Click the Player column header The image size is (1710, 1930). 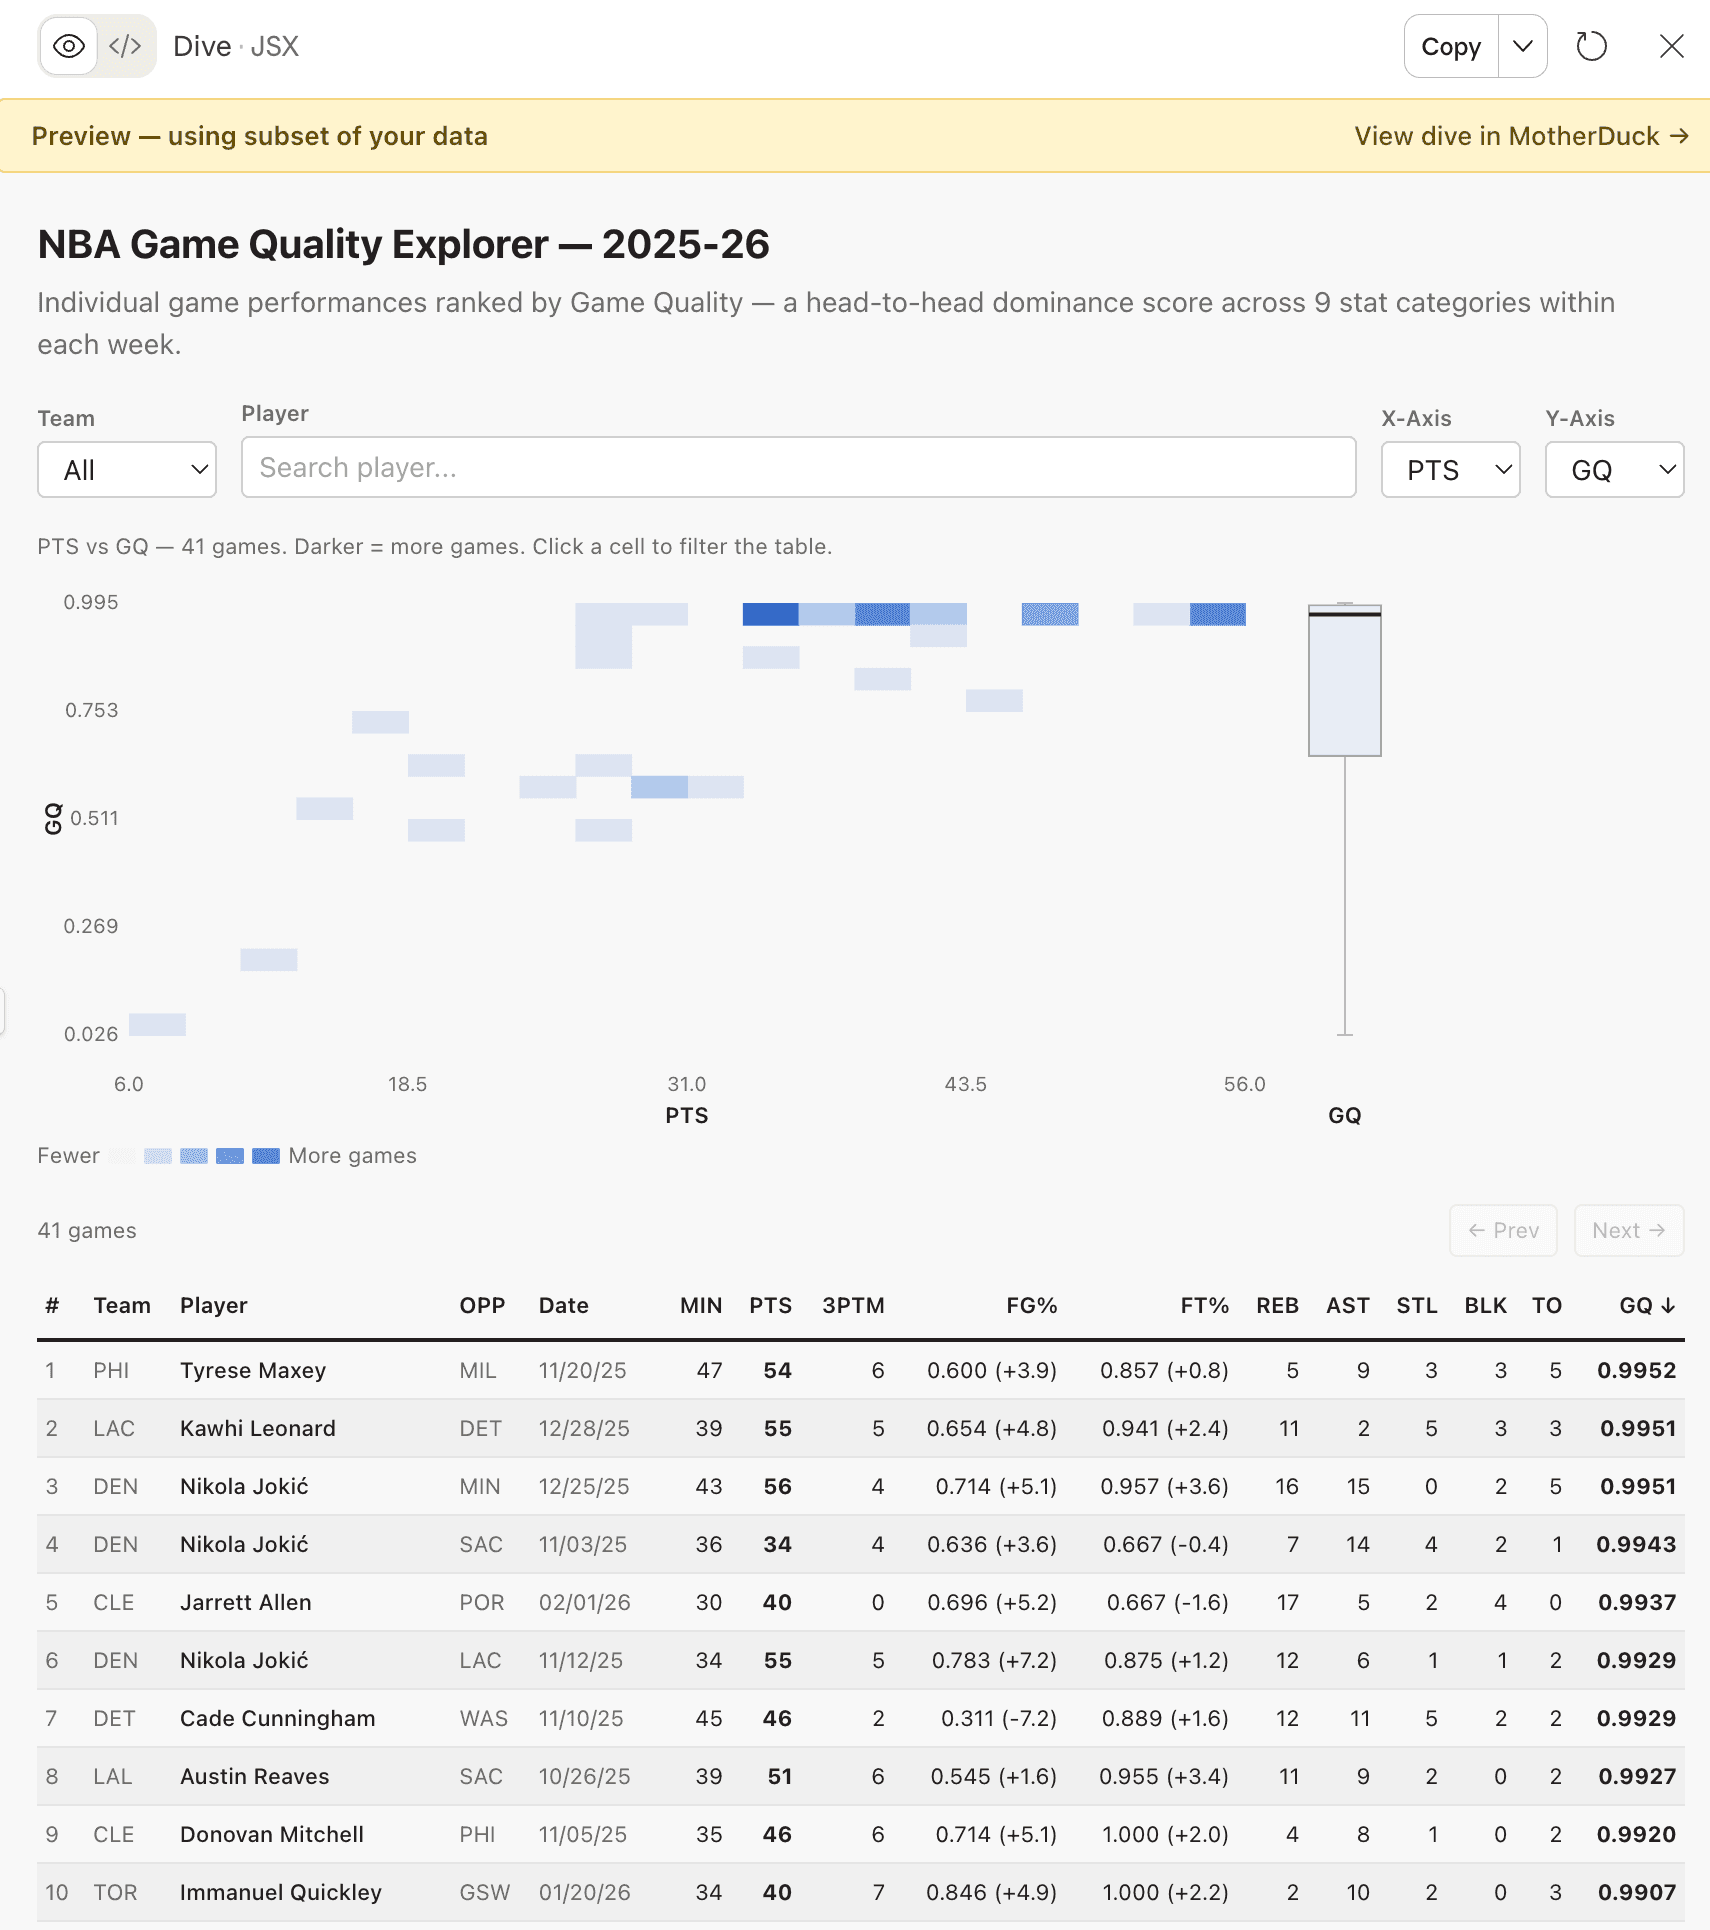click(213, 1305)
